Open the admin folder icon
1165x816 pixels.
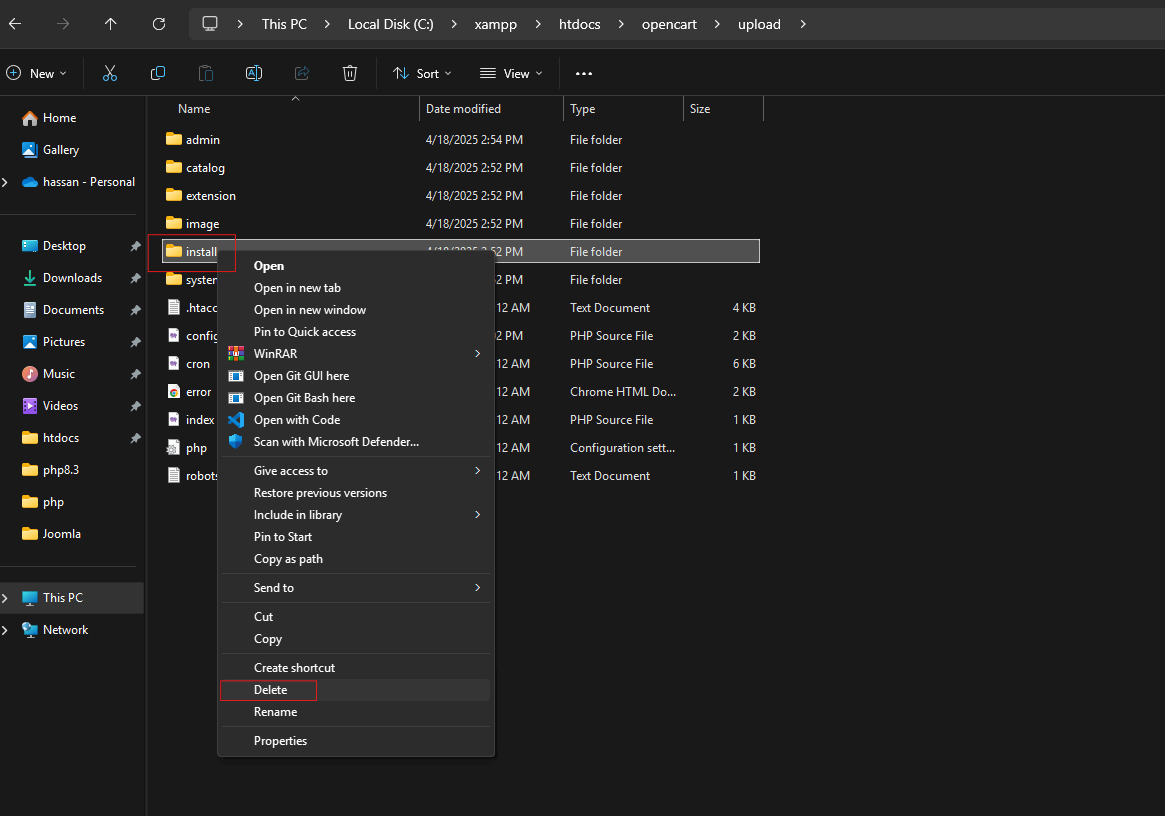point(174,140)
